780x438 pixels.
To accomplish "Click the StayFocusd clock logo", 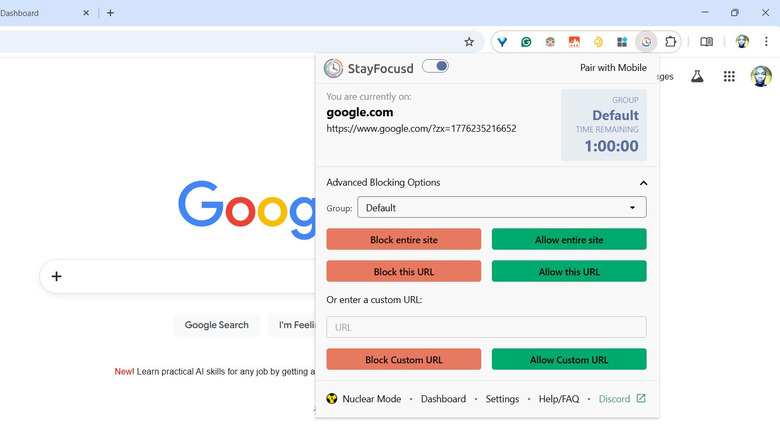I will (x=333, y=68).
